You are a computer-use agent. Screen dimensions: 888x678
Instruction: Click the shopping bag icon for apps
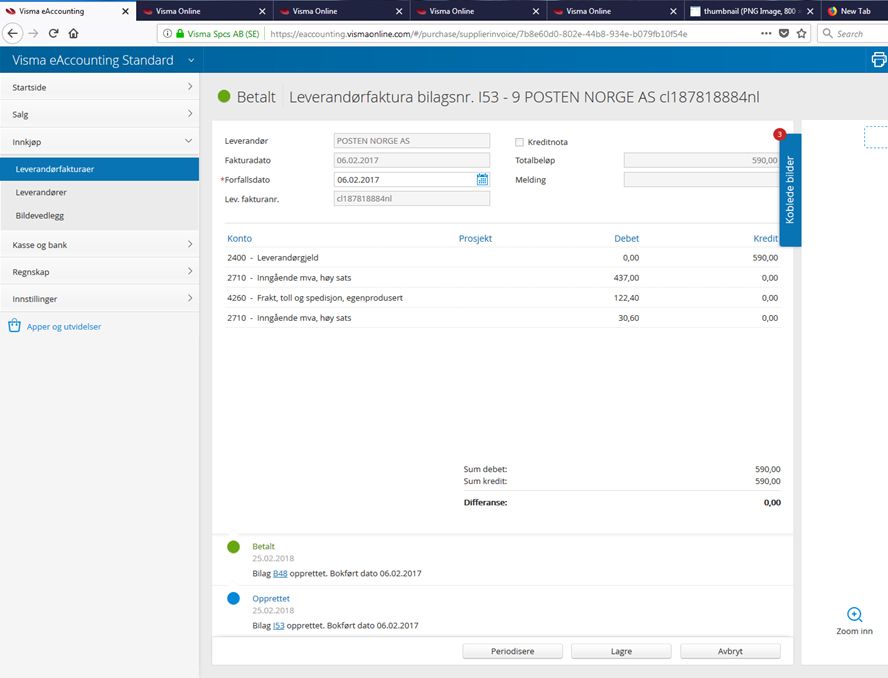(x=15, y=326)
